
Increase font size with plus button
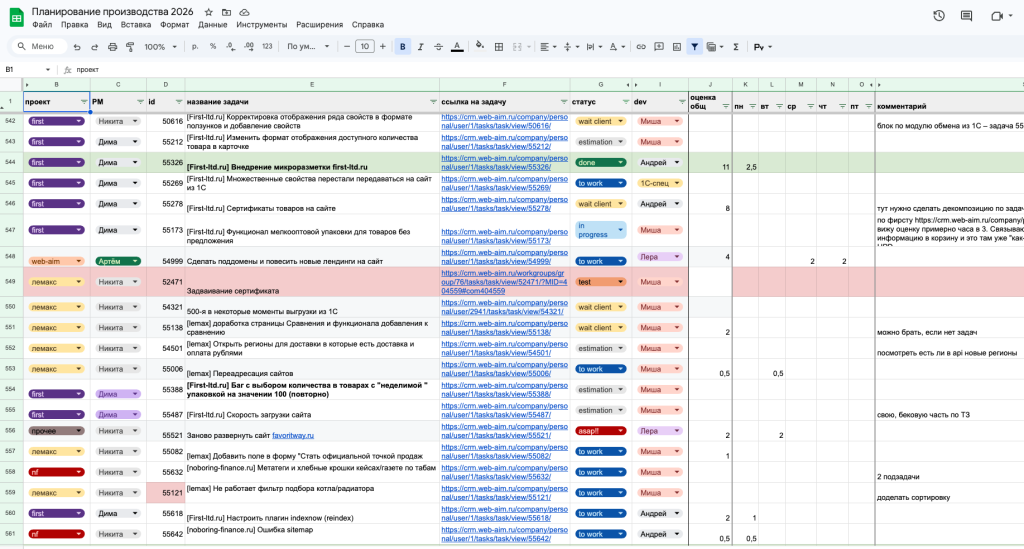pos(383,46)
